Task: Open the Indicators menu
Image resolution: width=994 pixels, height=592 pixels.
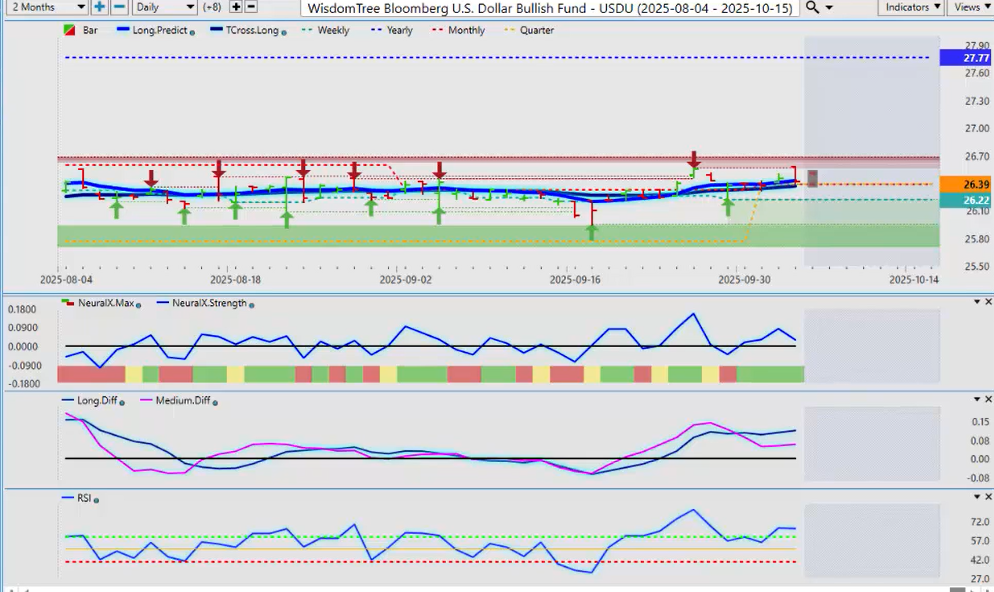Action: (x=912, y=7)
